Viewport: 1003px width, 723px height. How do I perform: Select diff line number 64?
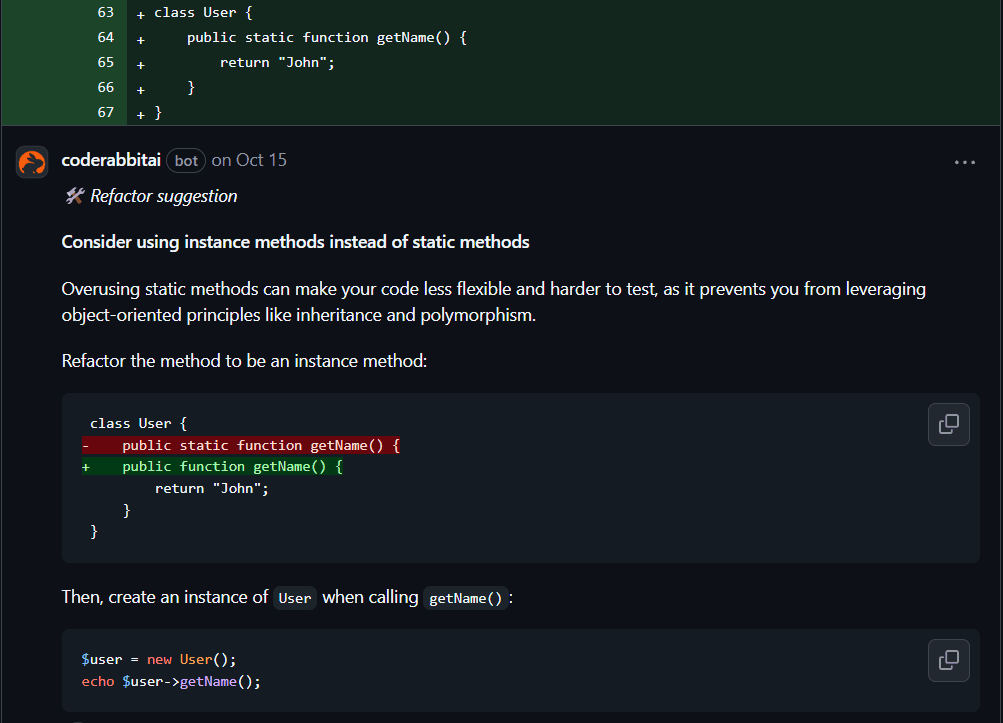coord(105,37)
